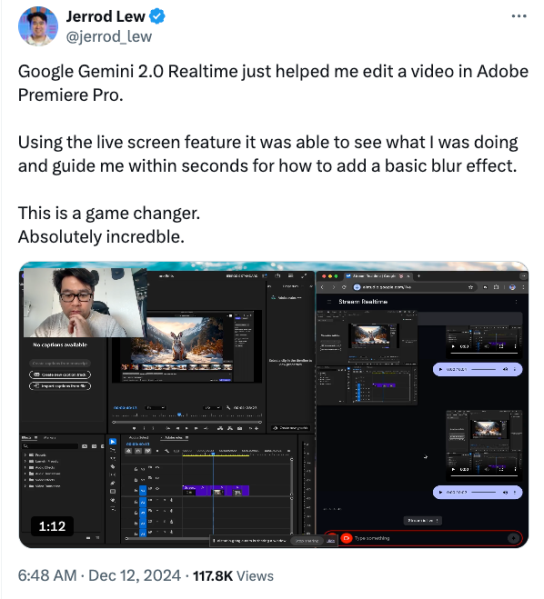Play the second purple audio message
This screenshot has height=599, width=544.
[440, 492]
